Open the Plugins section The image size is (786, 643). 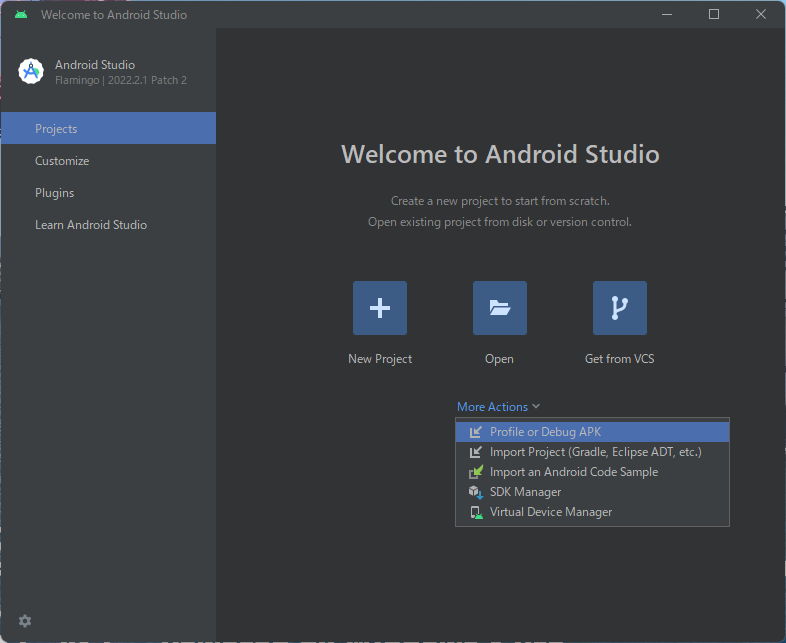point(54,193)
